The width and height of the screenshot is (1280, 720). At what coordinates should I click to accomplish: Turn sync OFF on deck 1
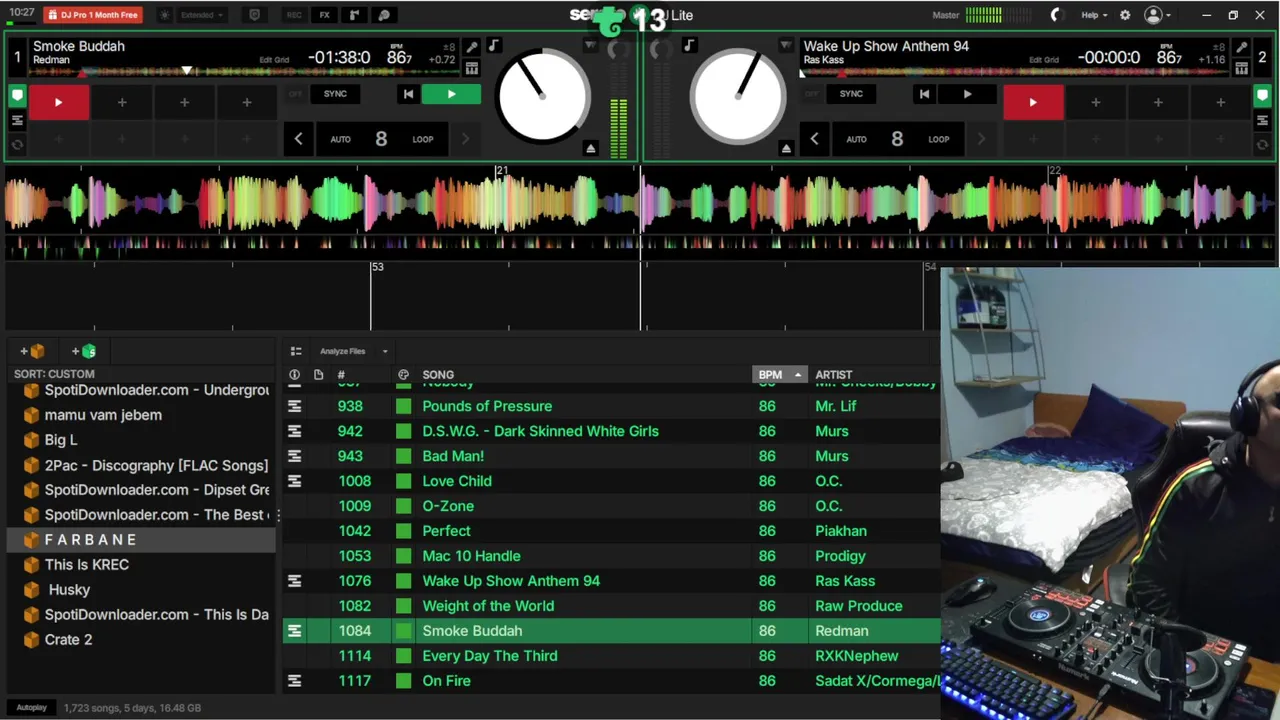coord(295,94)
